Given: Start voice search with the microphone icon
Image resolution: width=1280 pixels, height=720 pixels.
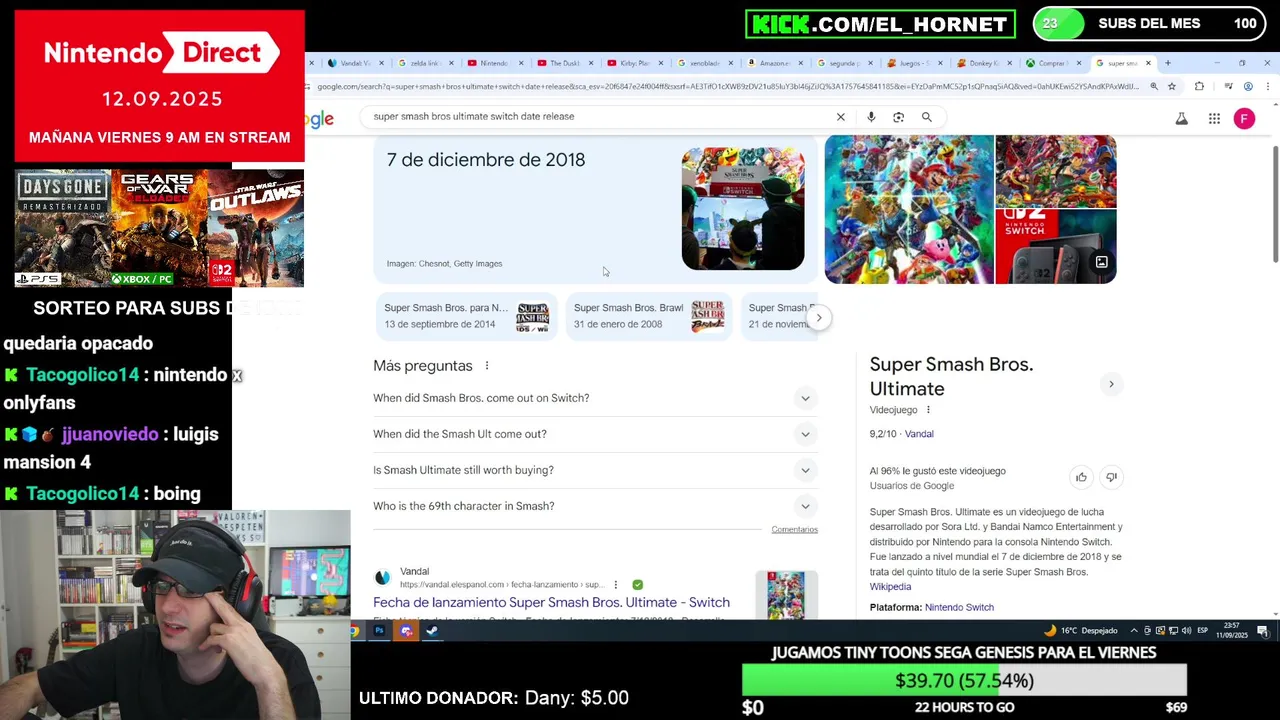Looking at the screenshot, I should (x=871, y=117).
